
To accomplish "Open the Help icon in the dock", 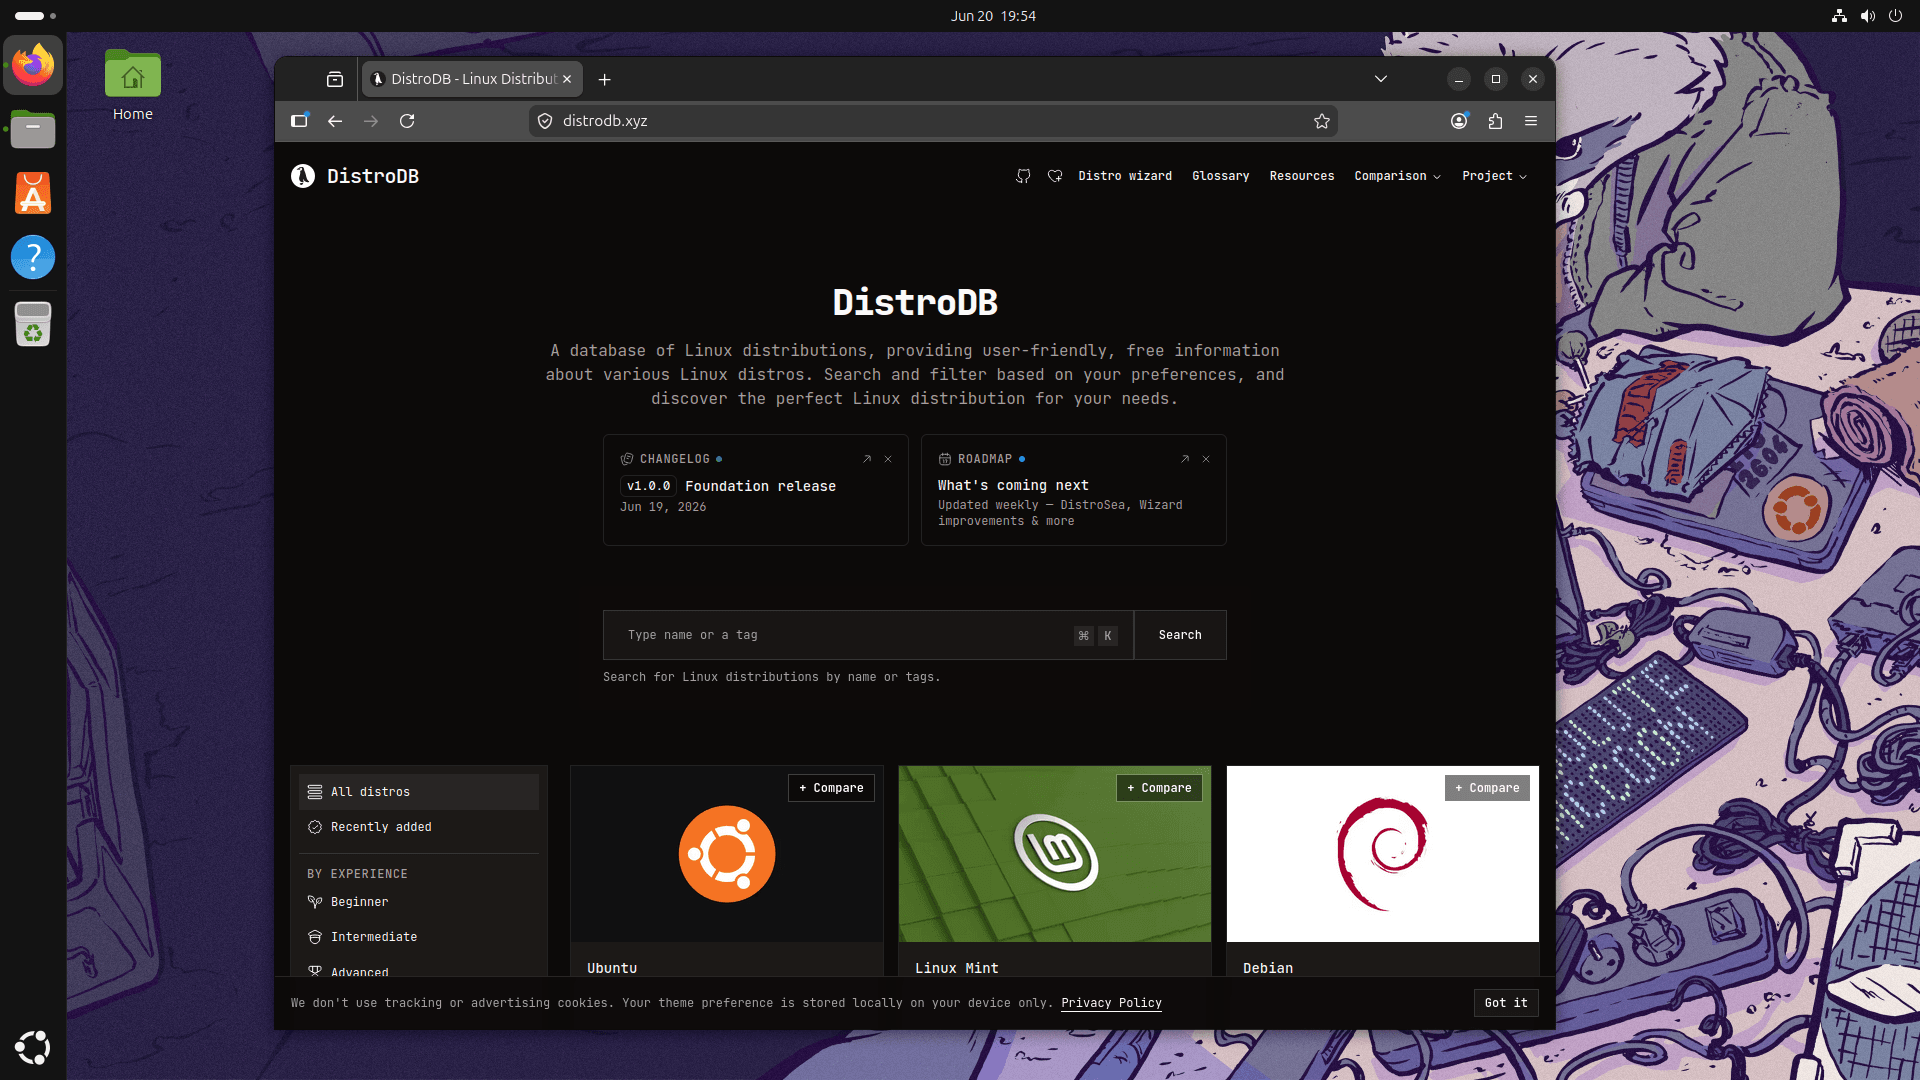I will (33, 257).
